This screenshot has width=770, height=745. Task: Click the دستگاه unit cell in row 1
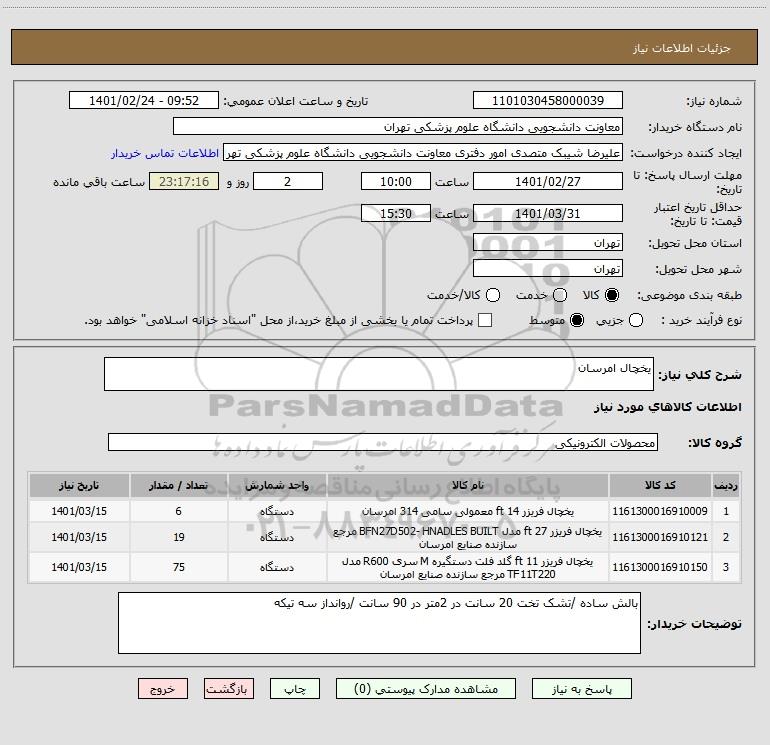pos(277,511)
